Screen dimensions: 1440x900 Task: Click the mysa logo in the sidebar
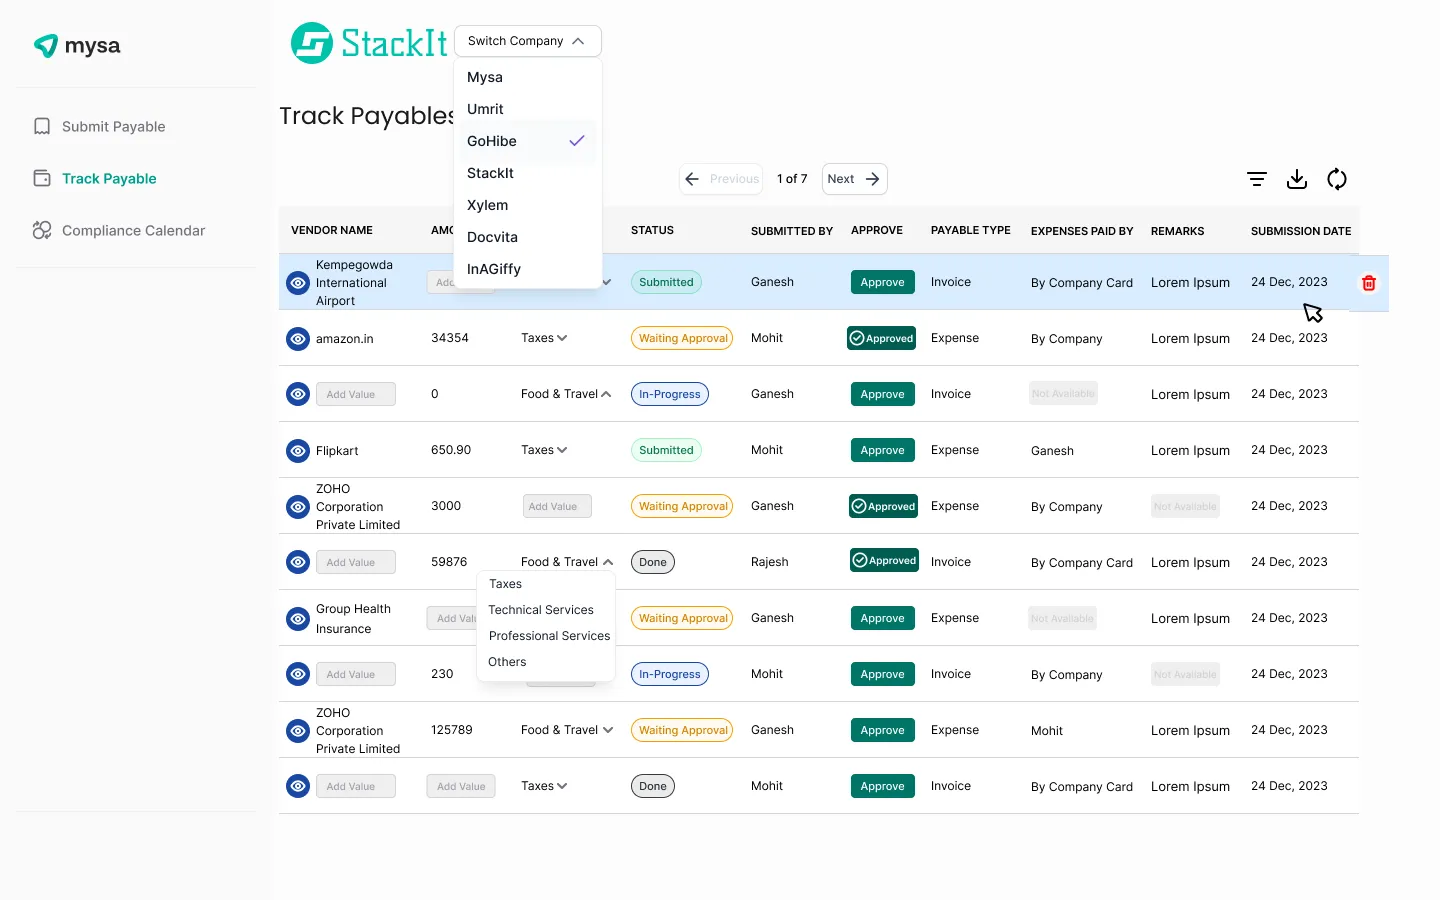pos(77,46)
